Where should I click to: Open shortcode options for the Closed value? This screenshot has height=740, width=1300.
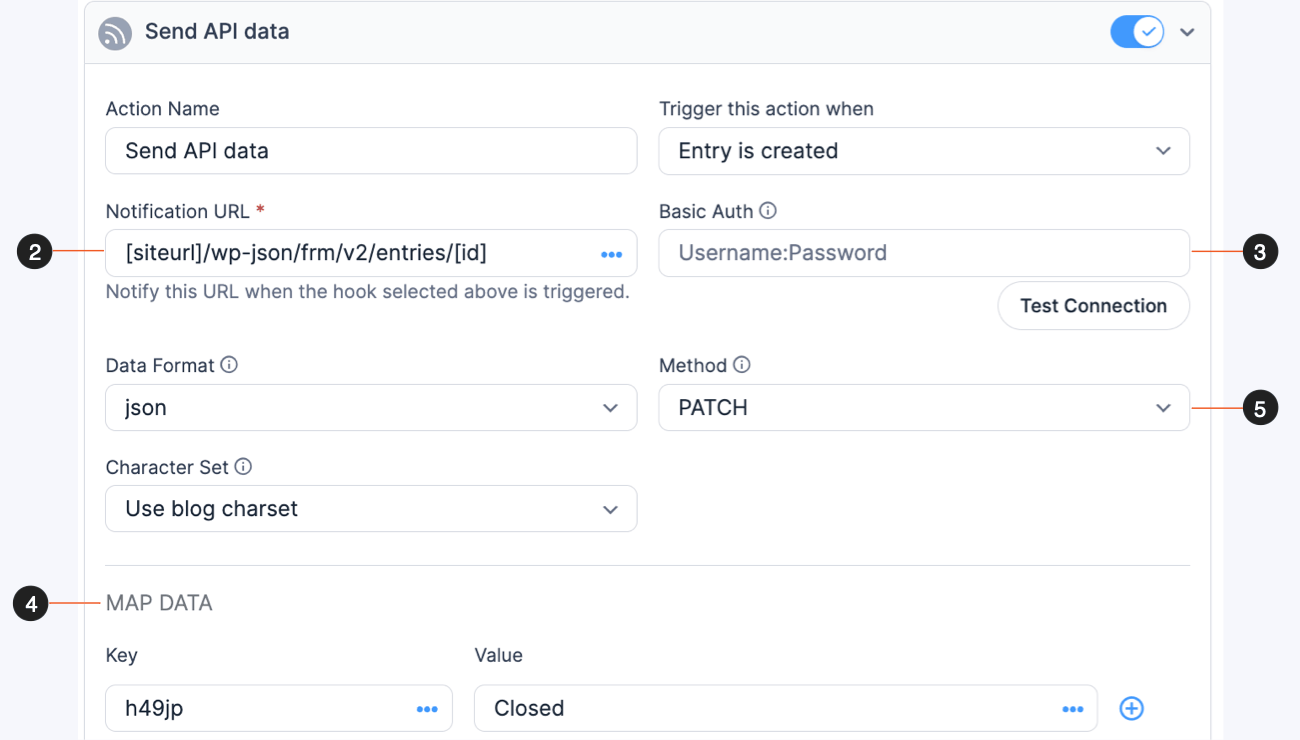[1071, 708]
